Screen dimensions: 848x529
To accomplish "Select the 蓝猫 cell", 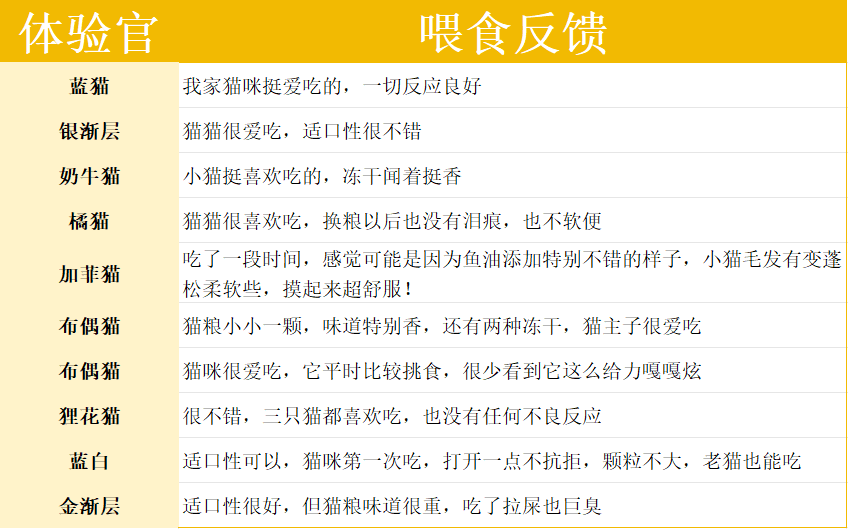I will (89, 86).
